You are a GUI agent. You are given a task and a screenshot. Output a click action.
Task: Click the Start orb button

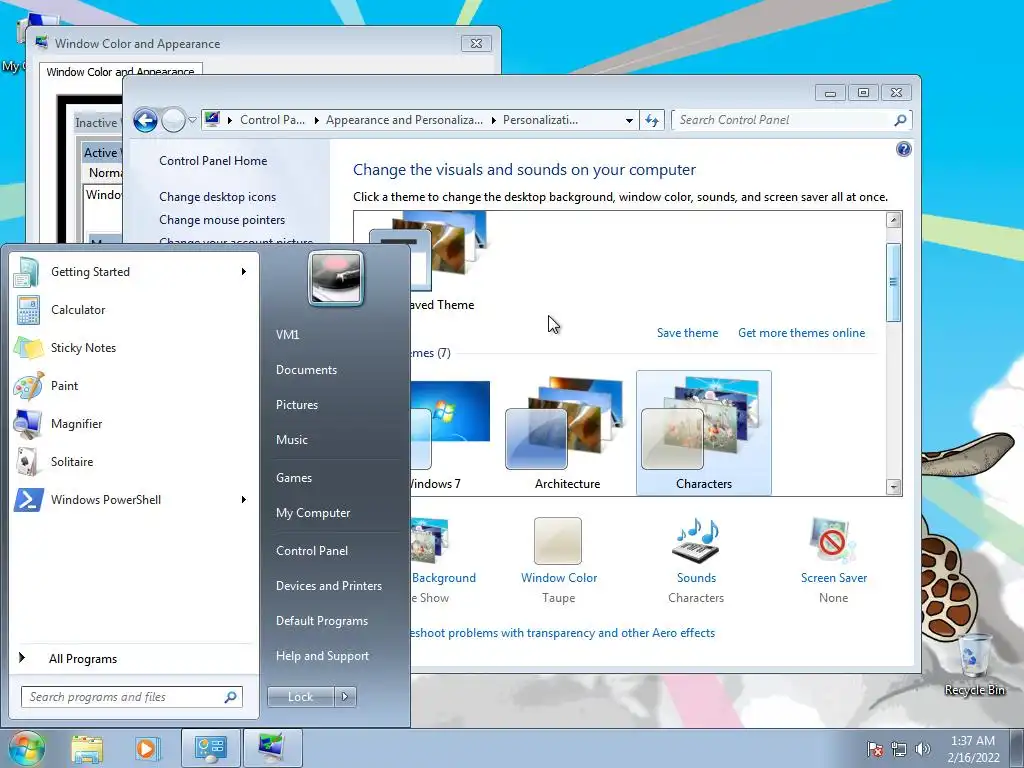[x=27, y=748]
